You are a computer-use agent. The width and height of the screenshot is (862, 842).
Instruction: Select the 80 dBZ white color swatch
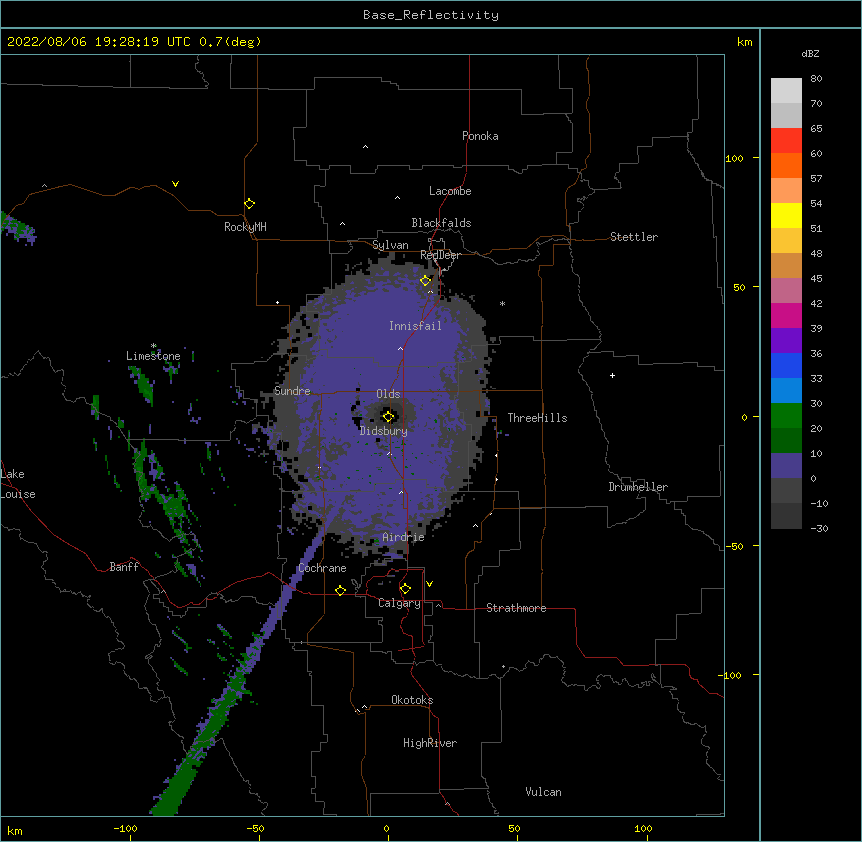point(786,90)
